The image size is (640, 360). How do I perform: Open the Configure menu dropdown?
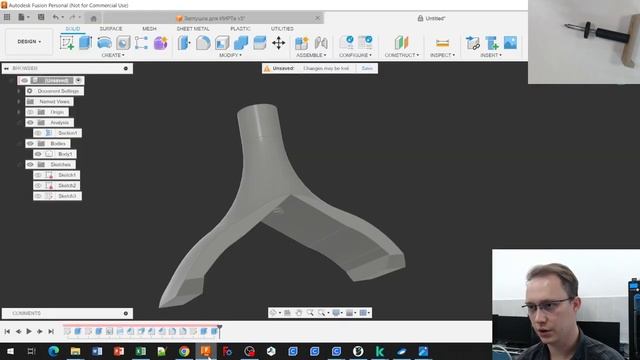point(355,55)
